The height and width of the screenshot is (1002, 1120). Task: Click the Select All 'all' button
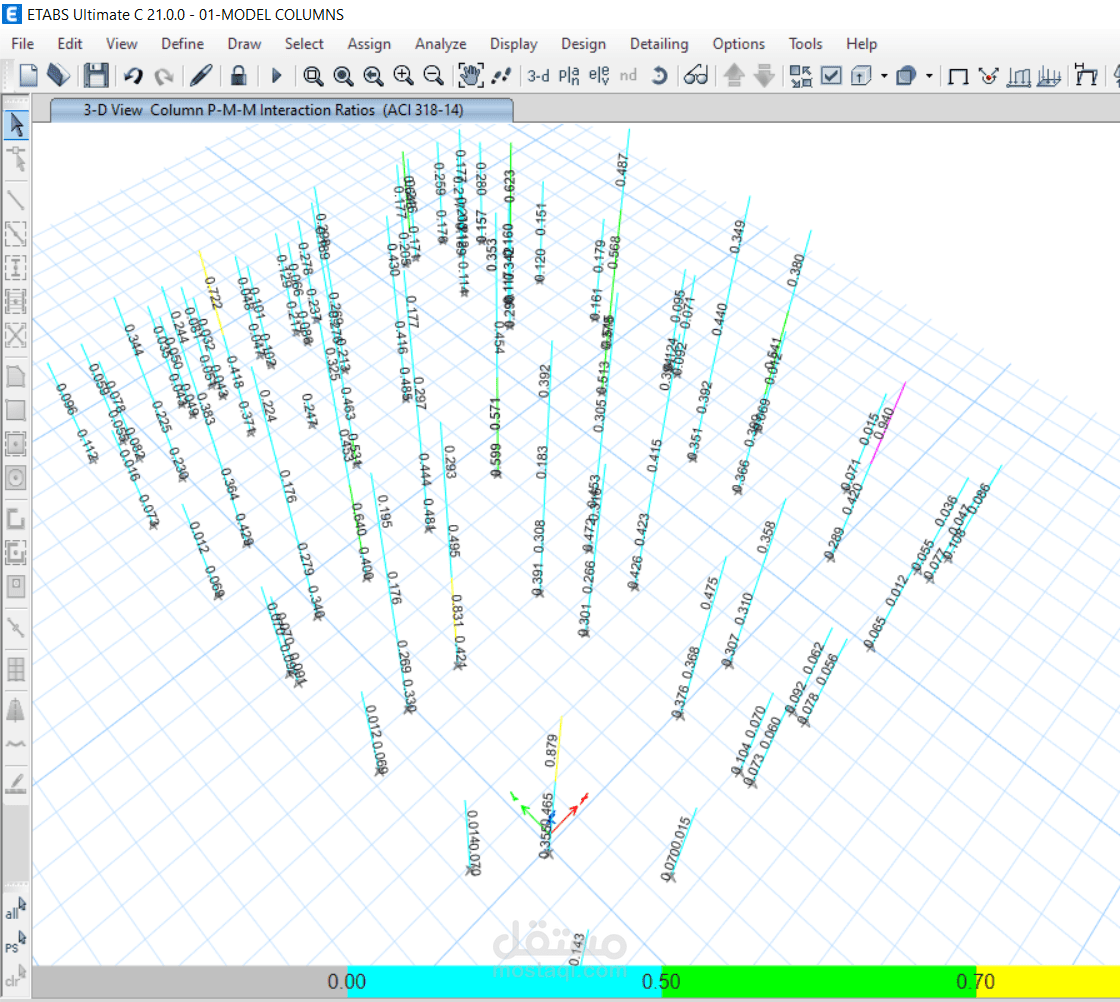coord(16,909)
